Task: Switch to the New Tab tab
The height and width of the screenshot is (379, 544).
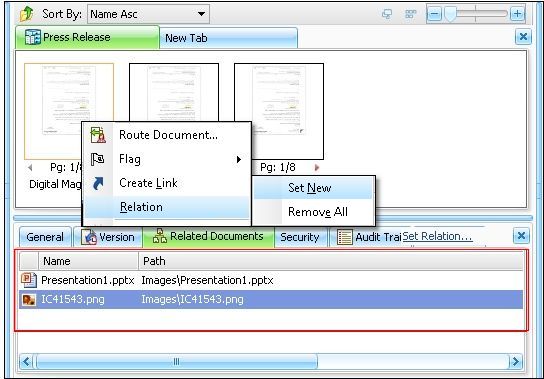Action: (228, 38)
